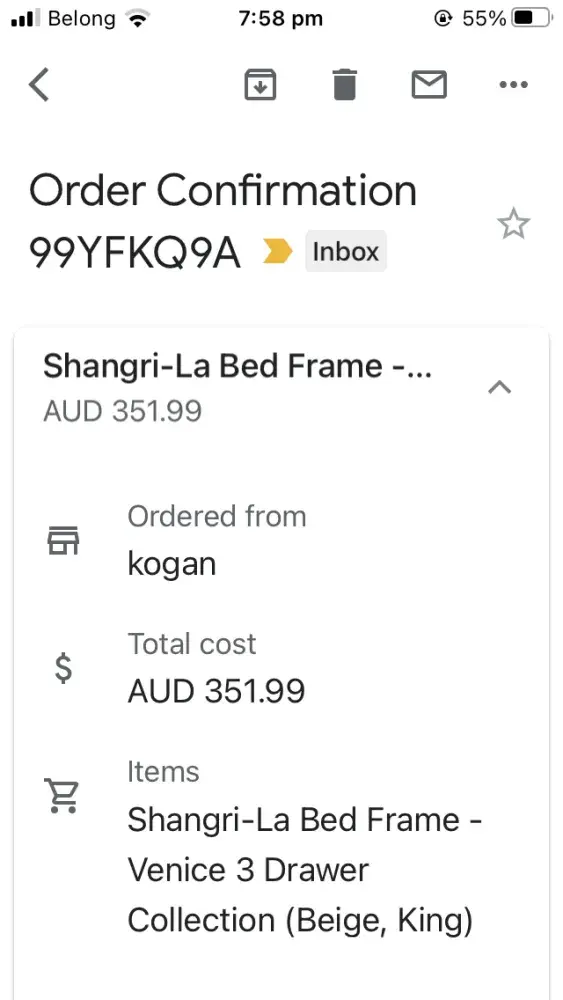Archive this email
Image resolution: width=563 pixels, height=1000 pixels.
260,84
